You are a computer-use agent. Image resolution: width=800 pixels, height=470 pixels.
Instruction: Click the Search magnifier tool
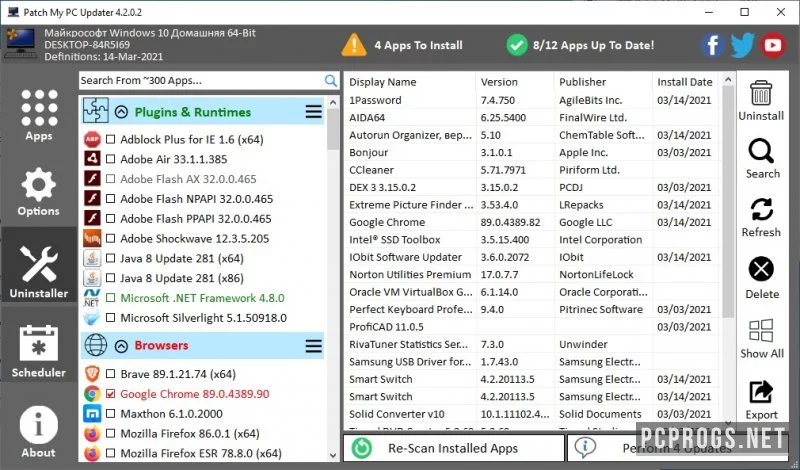(761, 152)
